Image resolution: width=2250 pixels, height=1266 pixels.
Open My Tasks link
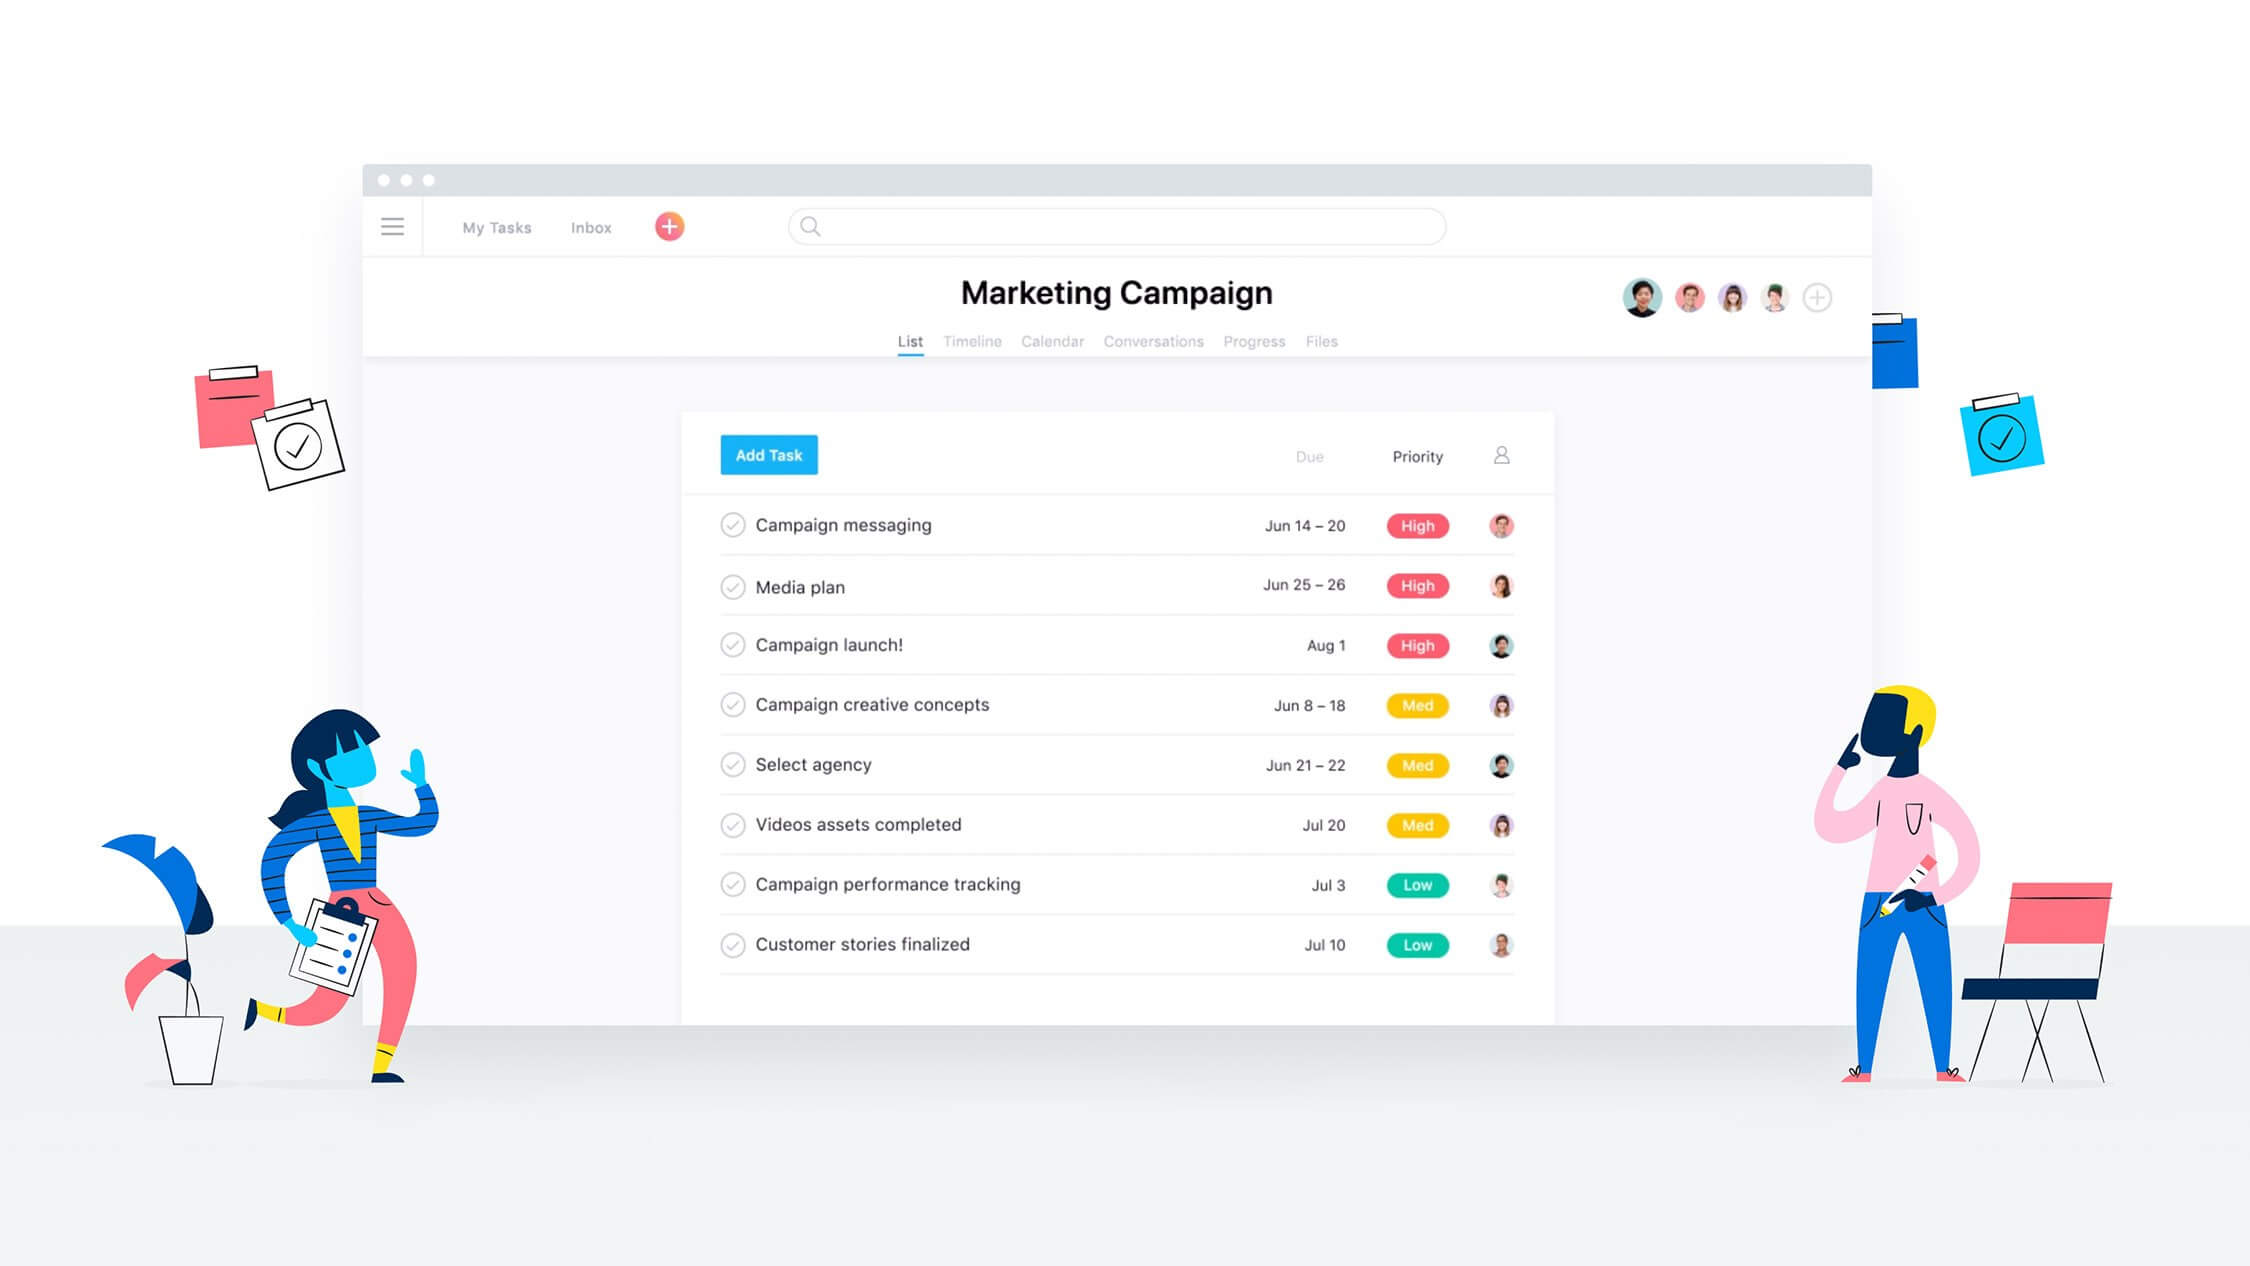[497, 228]
